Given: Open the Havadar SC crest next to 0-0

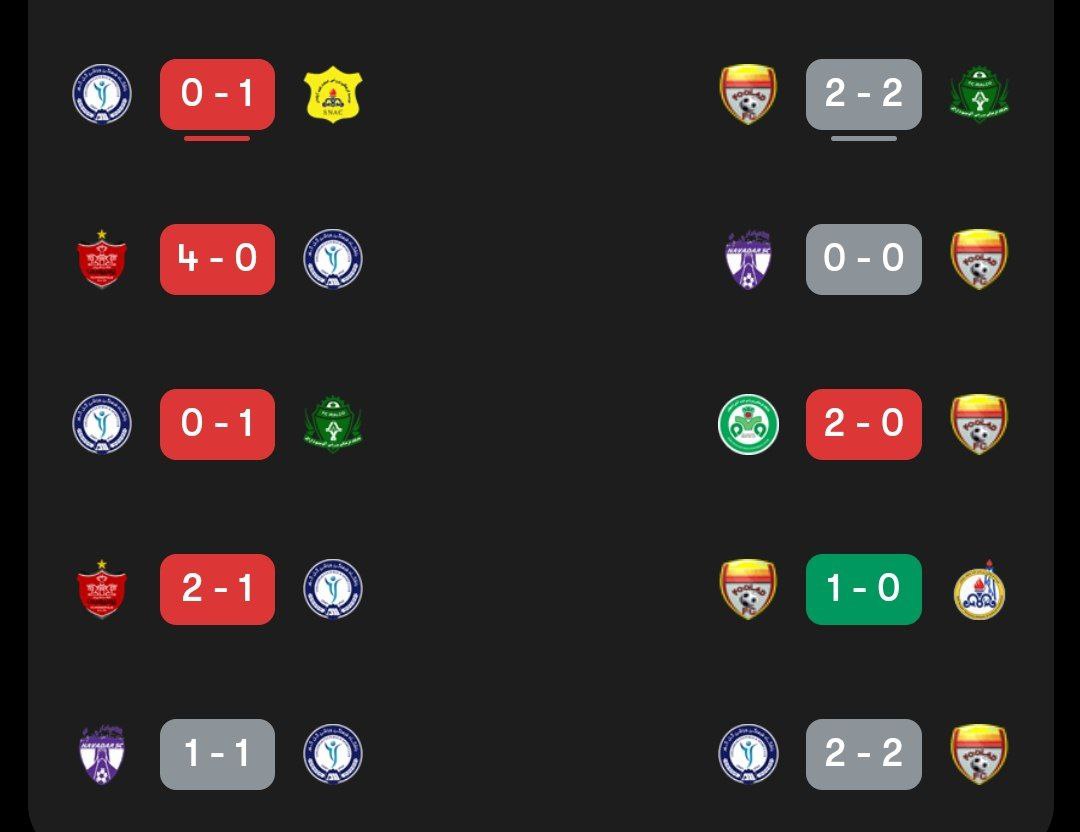Looking at the screenshot, I should [748, 259].
